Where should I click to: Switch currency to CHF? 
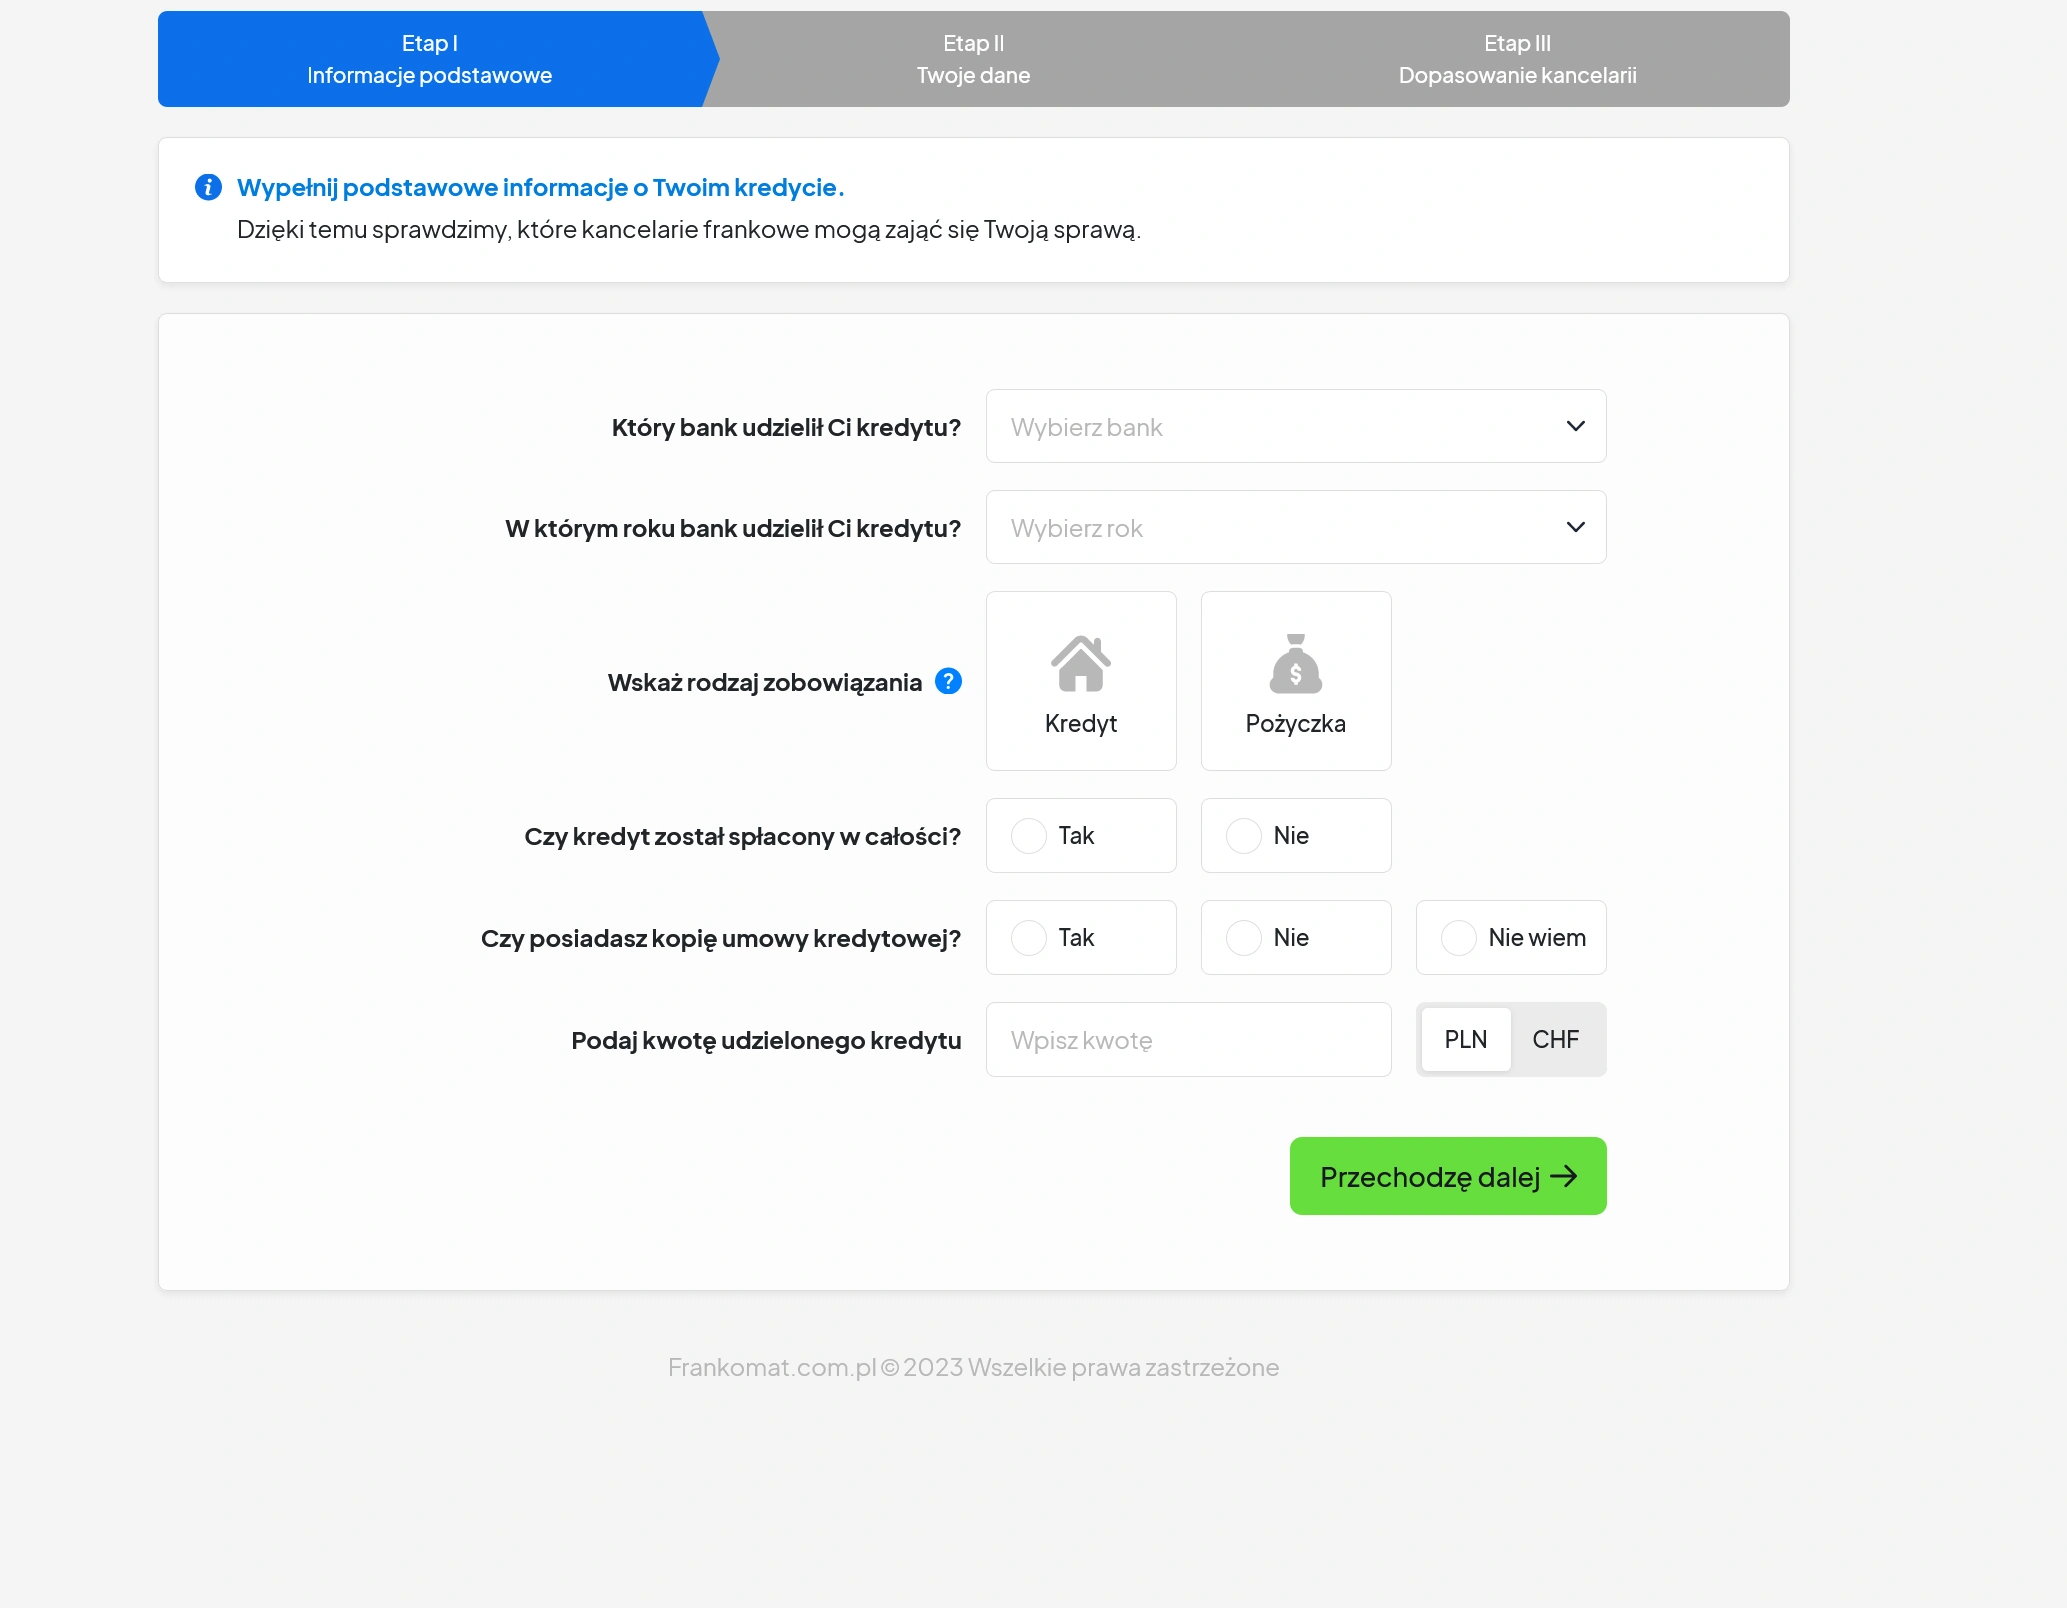(1556, 1039)
